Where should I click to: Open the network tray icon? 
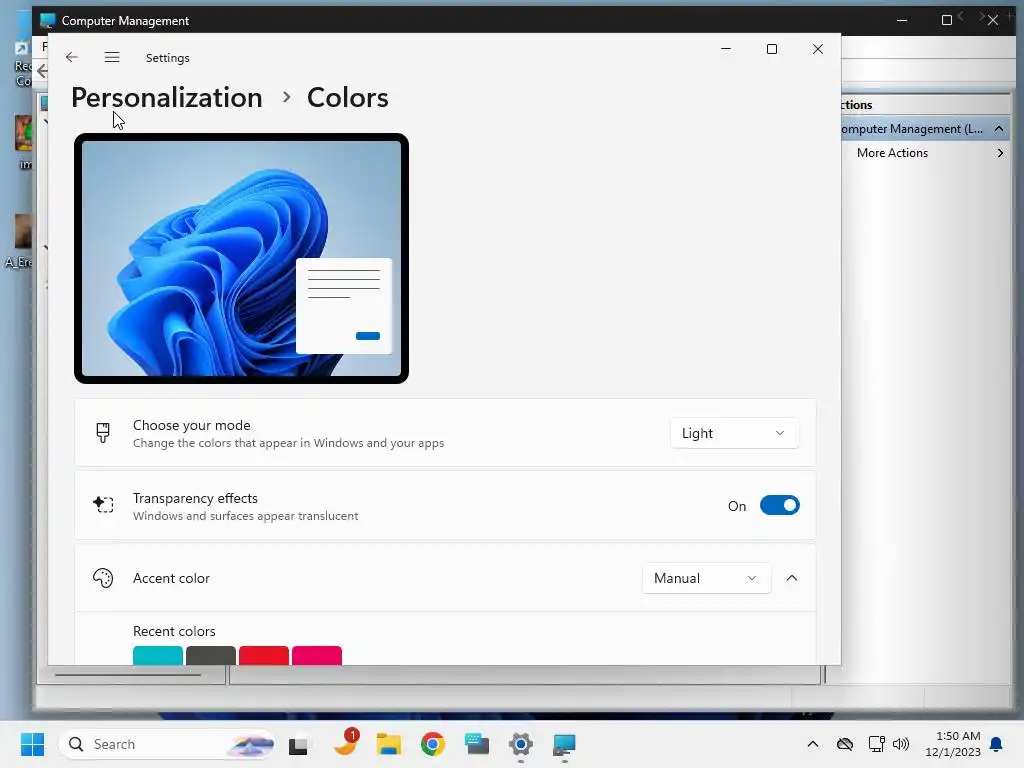(x=876, y=744)
